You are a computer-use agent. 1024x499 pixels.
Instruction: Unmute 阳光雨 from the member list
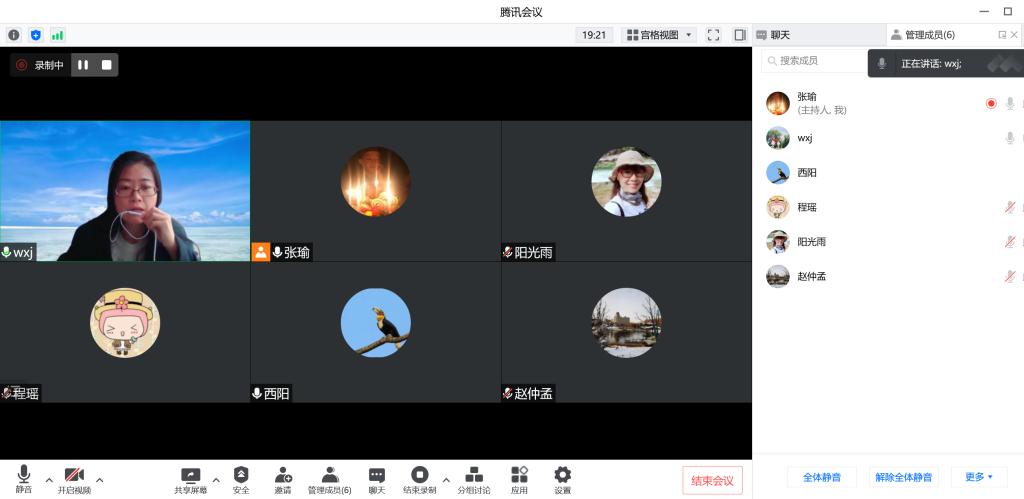1010,242
